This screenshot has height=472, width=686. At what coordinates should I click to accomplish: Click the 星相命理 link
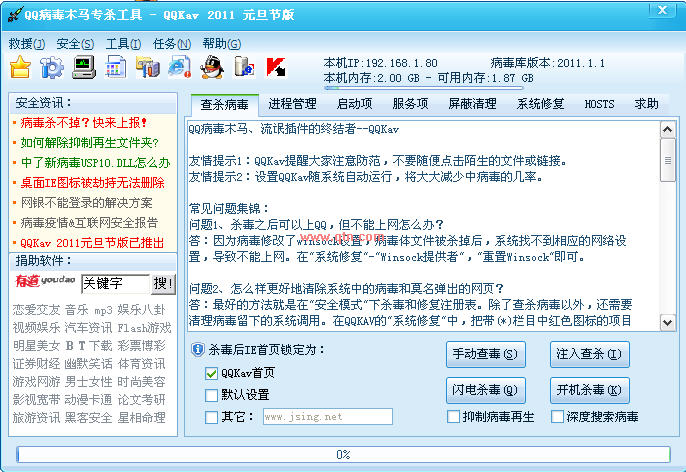tap(141, 418)
